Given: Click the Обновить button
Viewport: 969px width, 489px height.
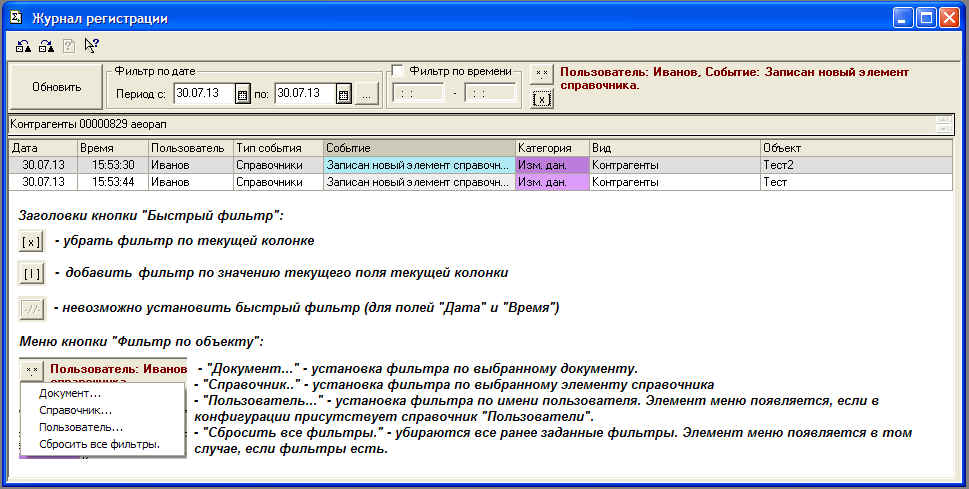Looking at the screenshot, I should click(x=56, y=87).
